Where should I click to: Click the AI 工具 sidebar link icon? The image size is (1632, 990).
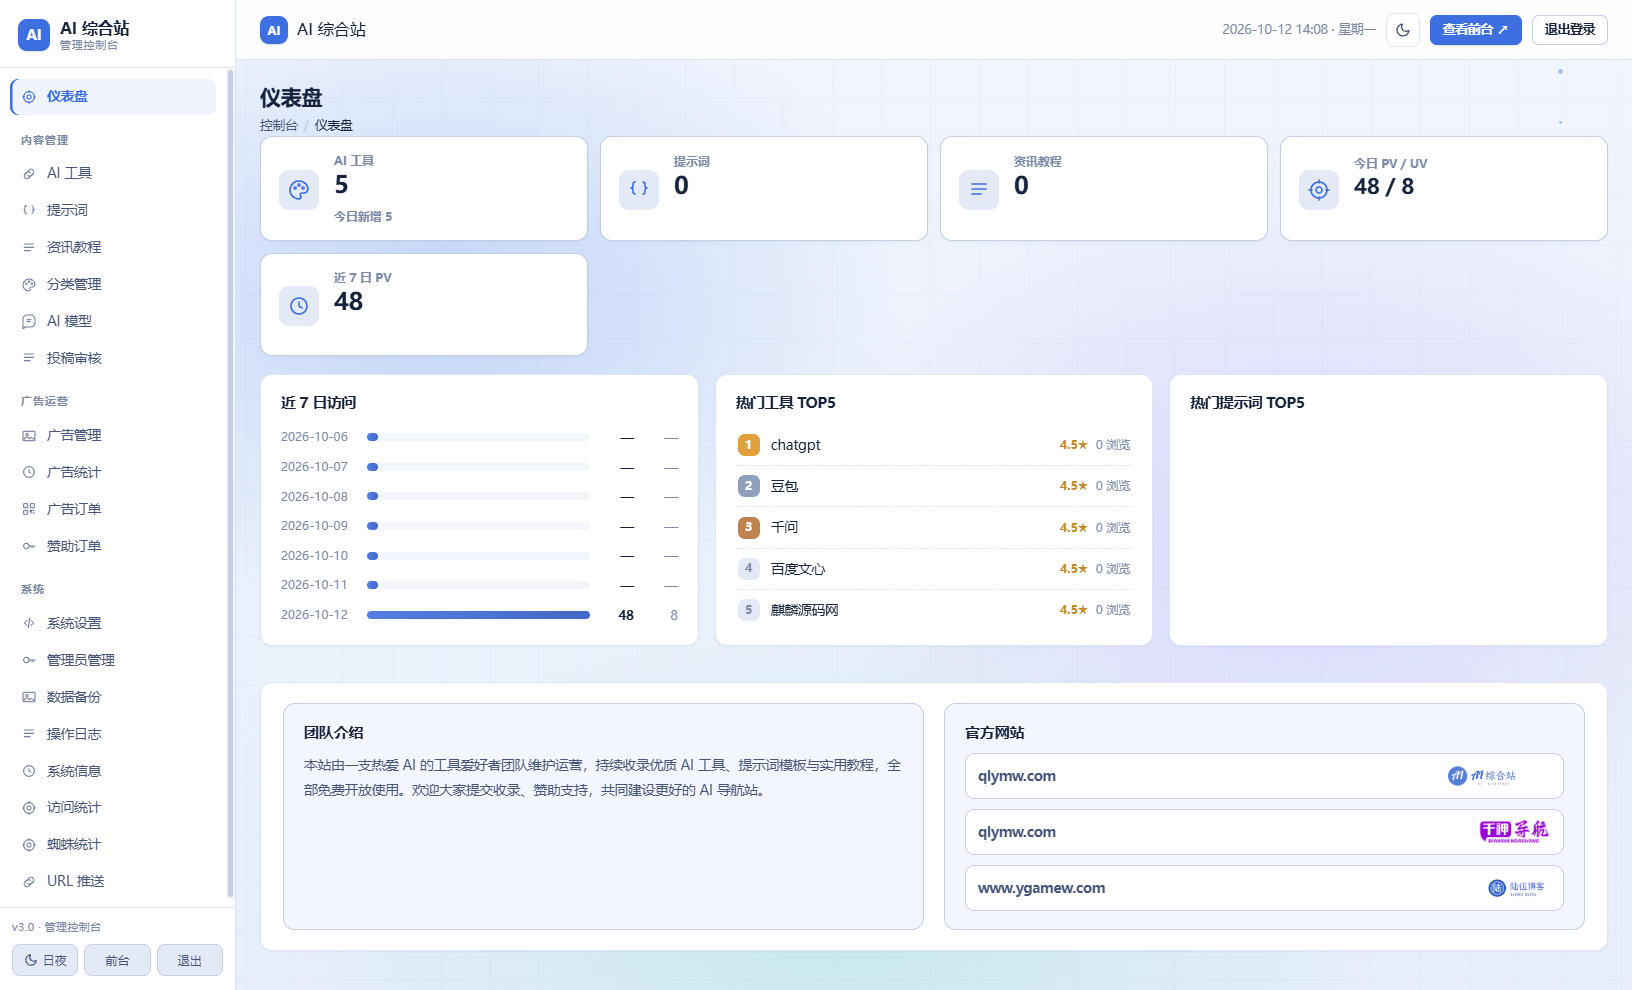coord(29,174)
